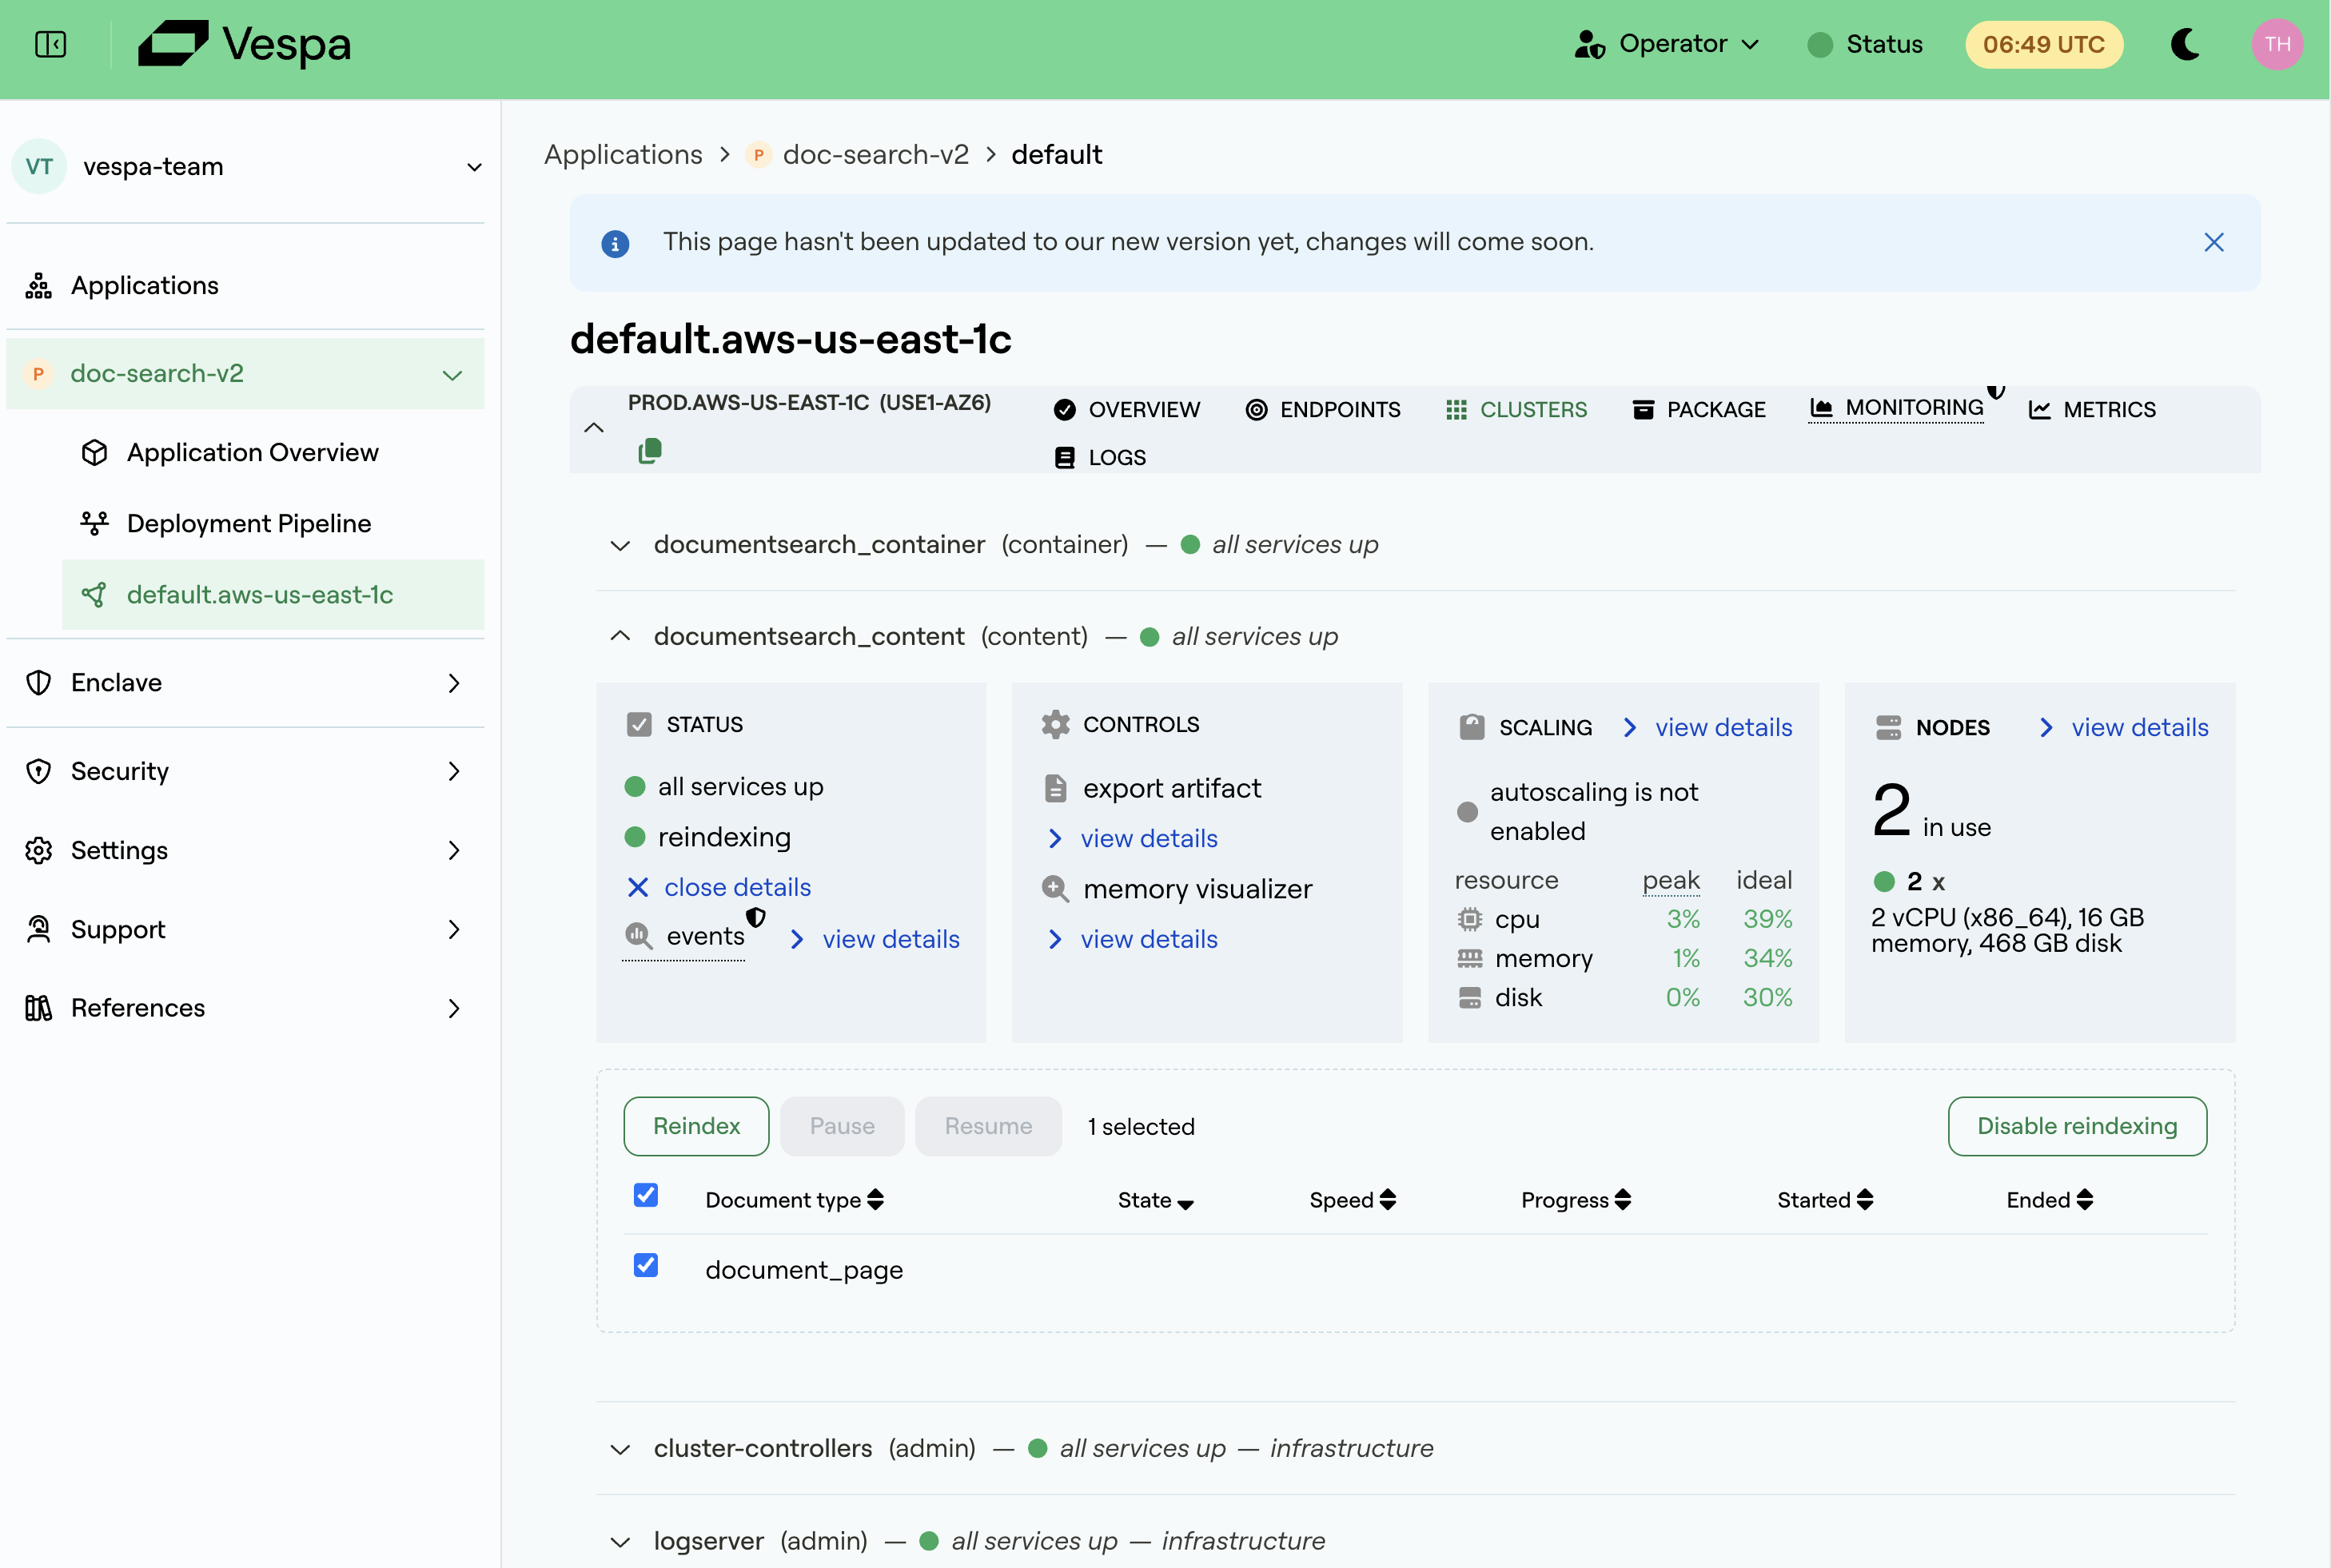
Task: Click the default.aws-us-east-1c deployment icon
Action: coord(94,594)
